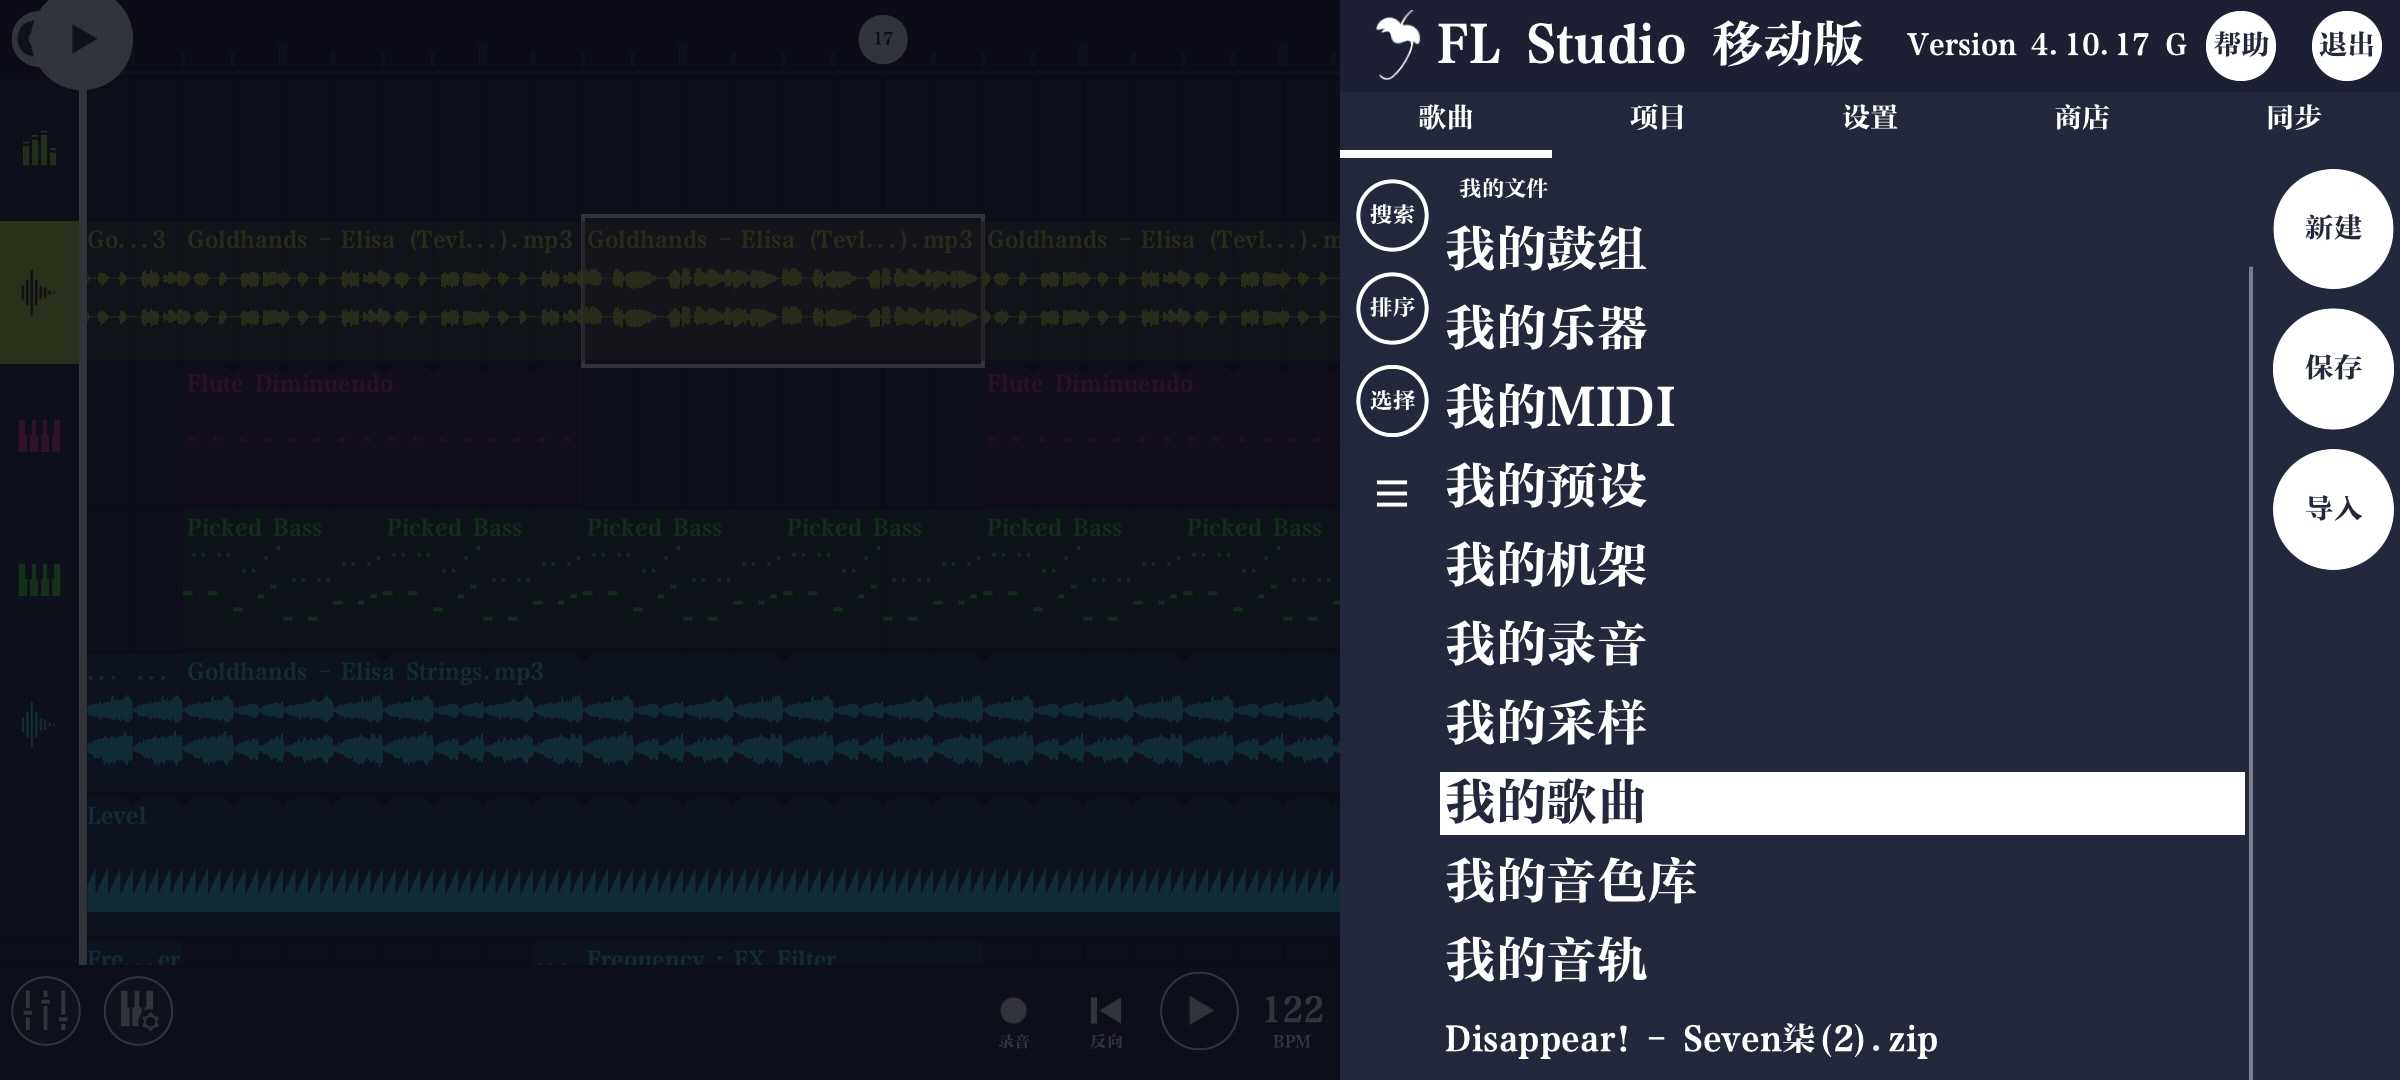Exit the app with the 退出 button
Screen dimensions: 2400x1080
click(x=2346, y=45)
